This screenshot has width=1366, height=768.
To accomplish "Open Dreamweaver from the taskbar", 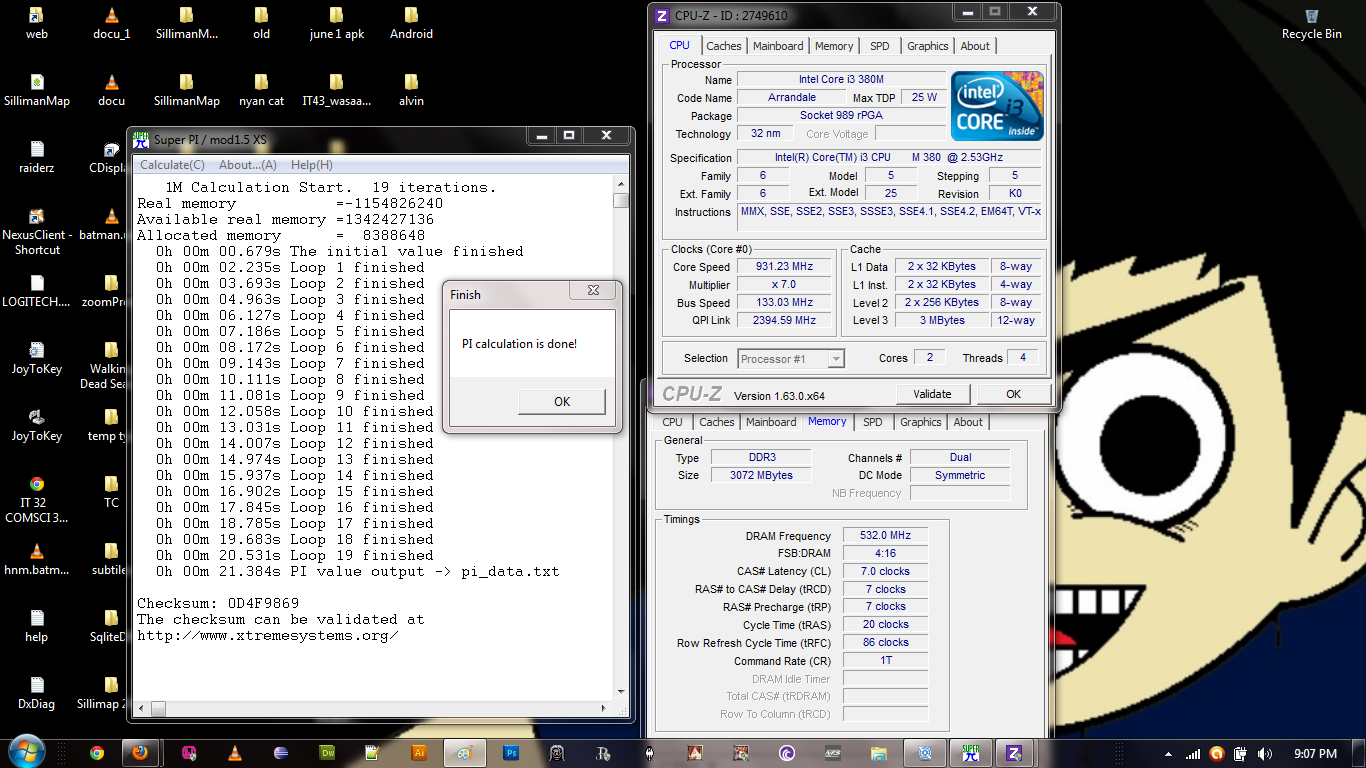I will (327, 753).
